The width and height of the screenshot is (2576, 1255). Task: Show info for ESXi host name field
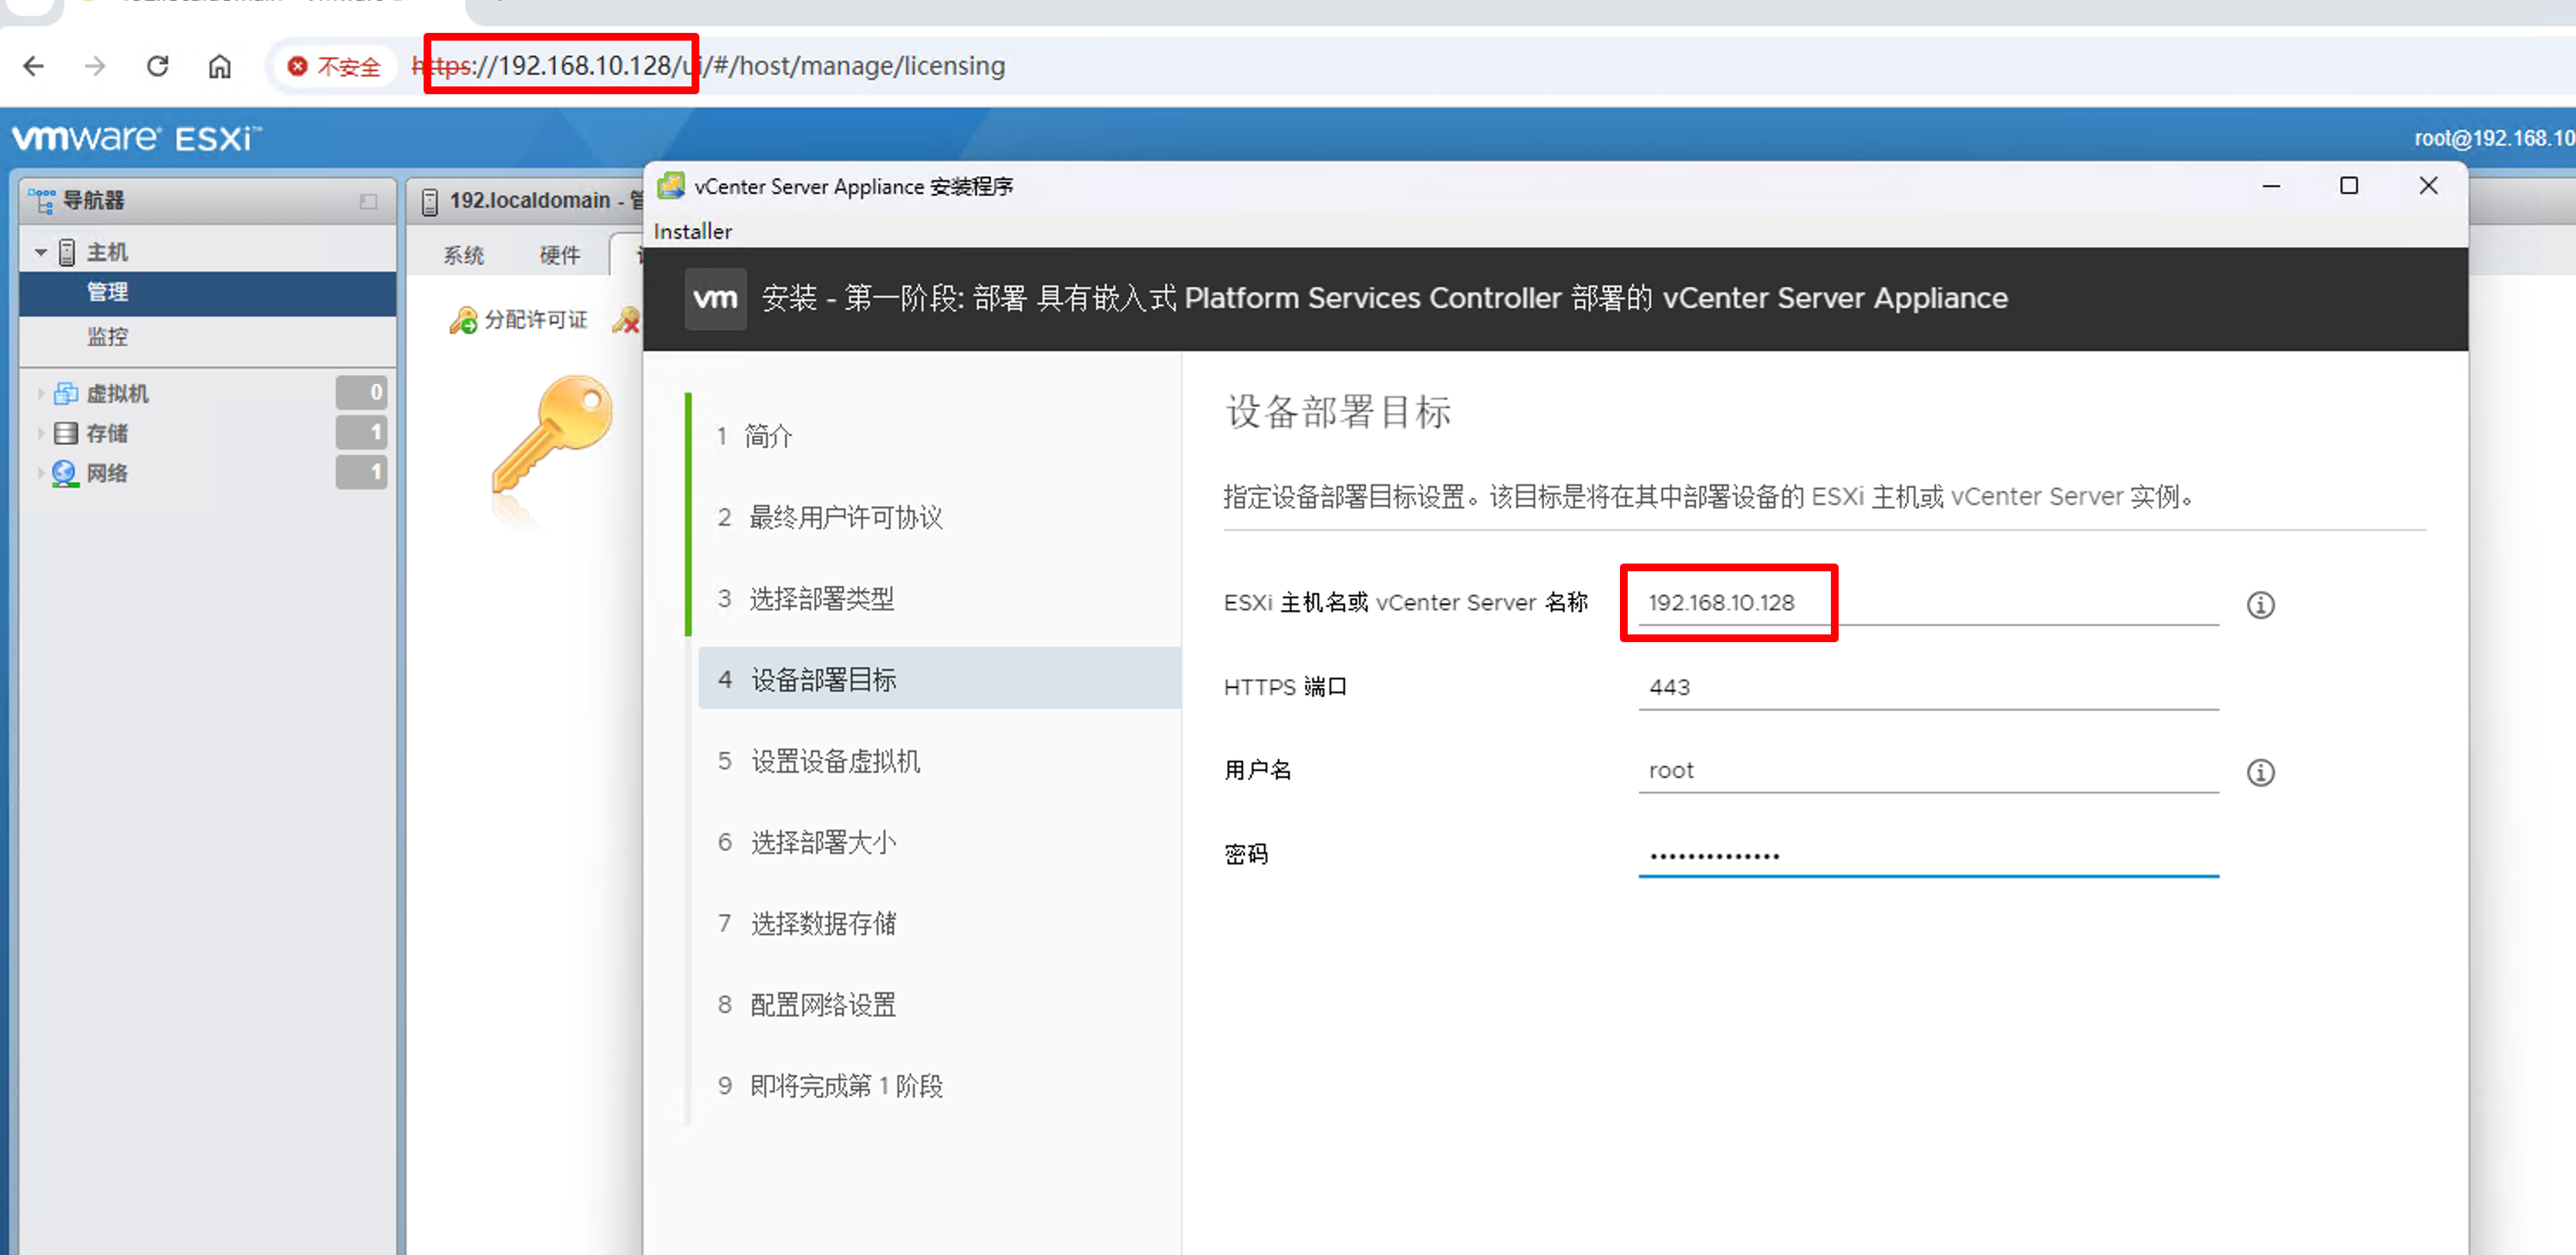click(x=2261, y=605)
